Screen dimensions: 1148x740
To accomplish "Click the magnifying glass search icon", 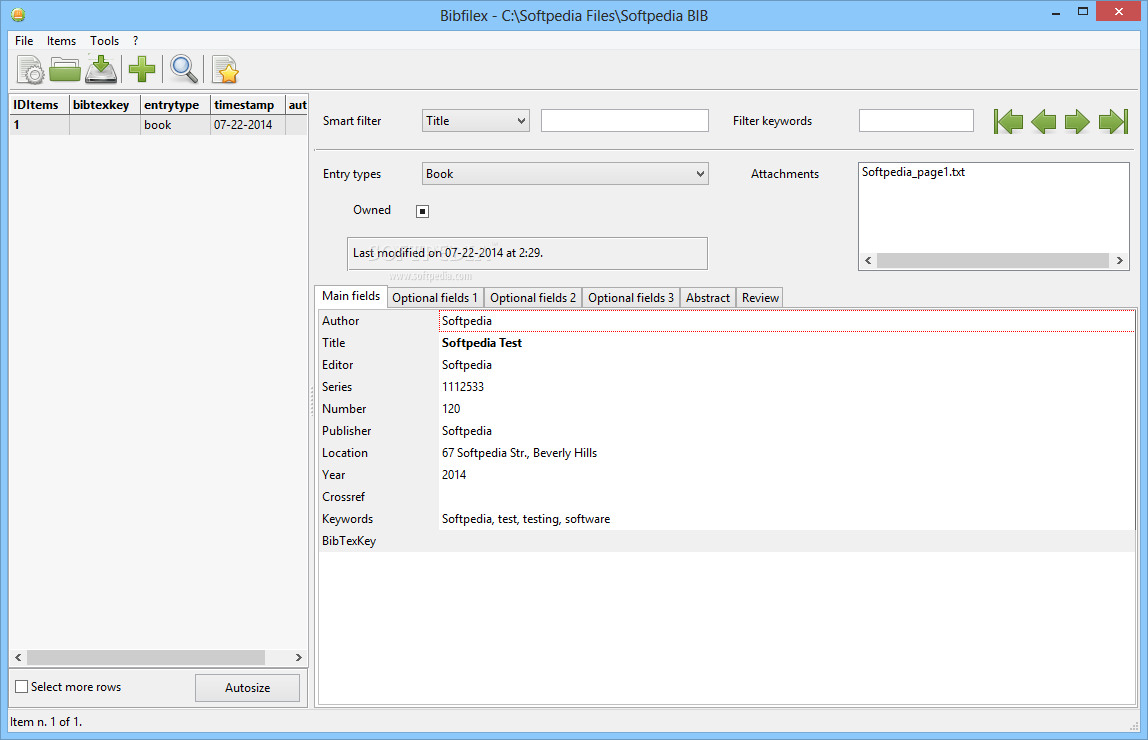I will tap(183, 70).
